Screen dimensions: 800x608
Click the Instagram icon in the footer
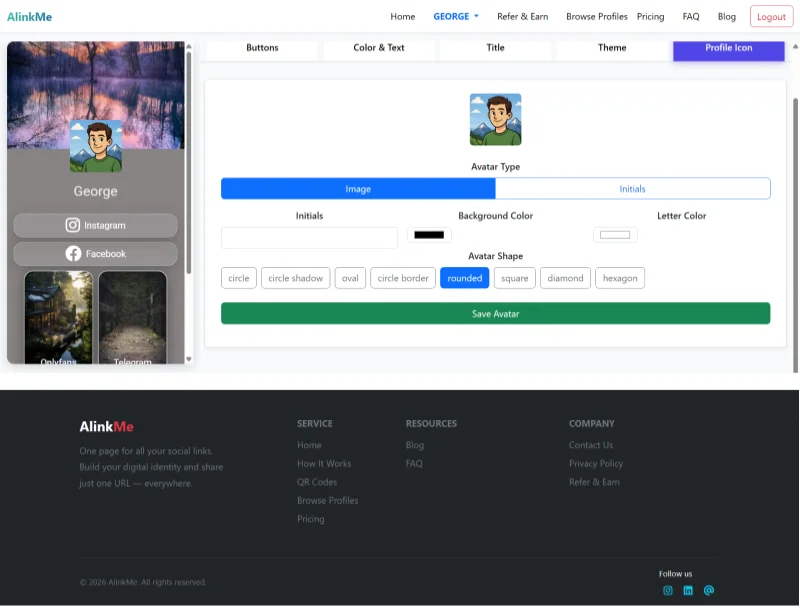click(x=668, y=591)
